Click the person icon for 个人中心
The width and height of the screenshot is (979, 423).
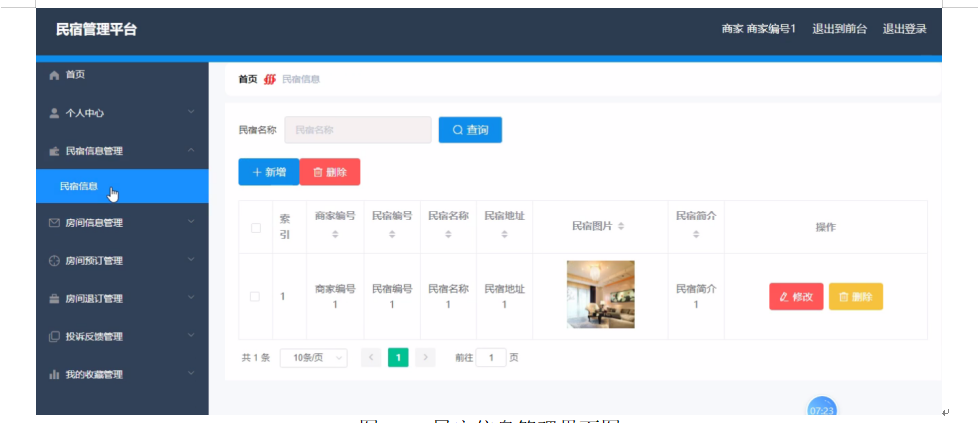pos(54,113)
